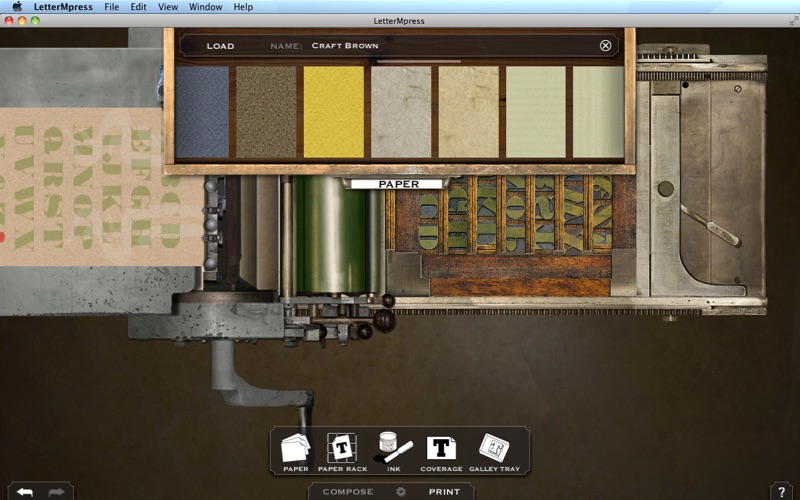
Task: Click the redo arrow icon
Action: coord(56,491)
